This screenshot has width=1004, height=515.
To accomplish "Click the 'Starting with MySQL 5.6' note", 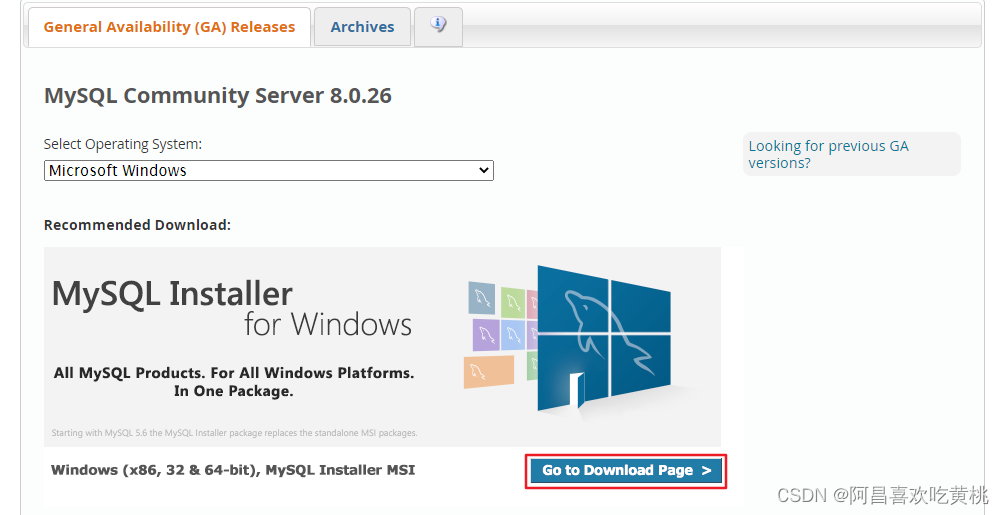I will point(234,433).
